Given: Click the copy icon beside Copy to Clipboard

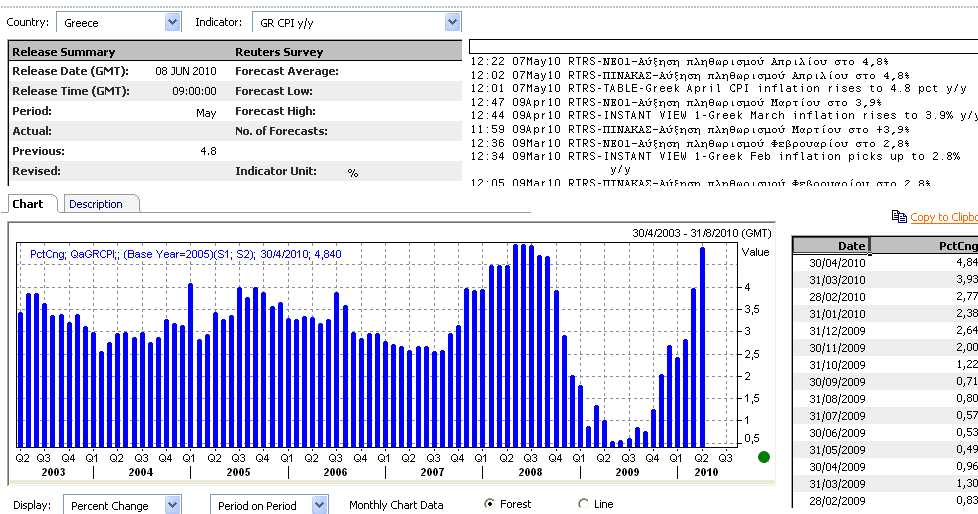Looking at the screenshot, I should 899,216.
